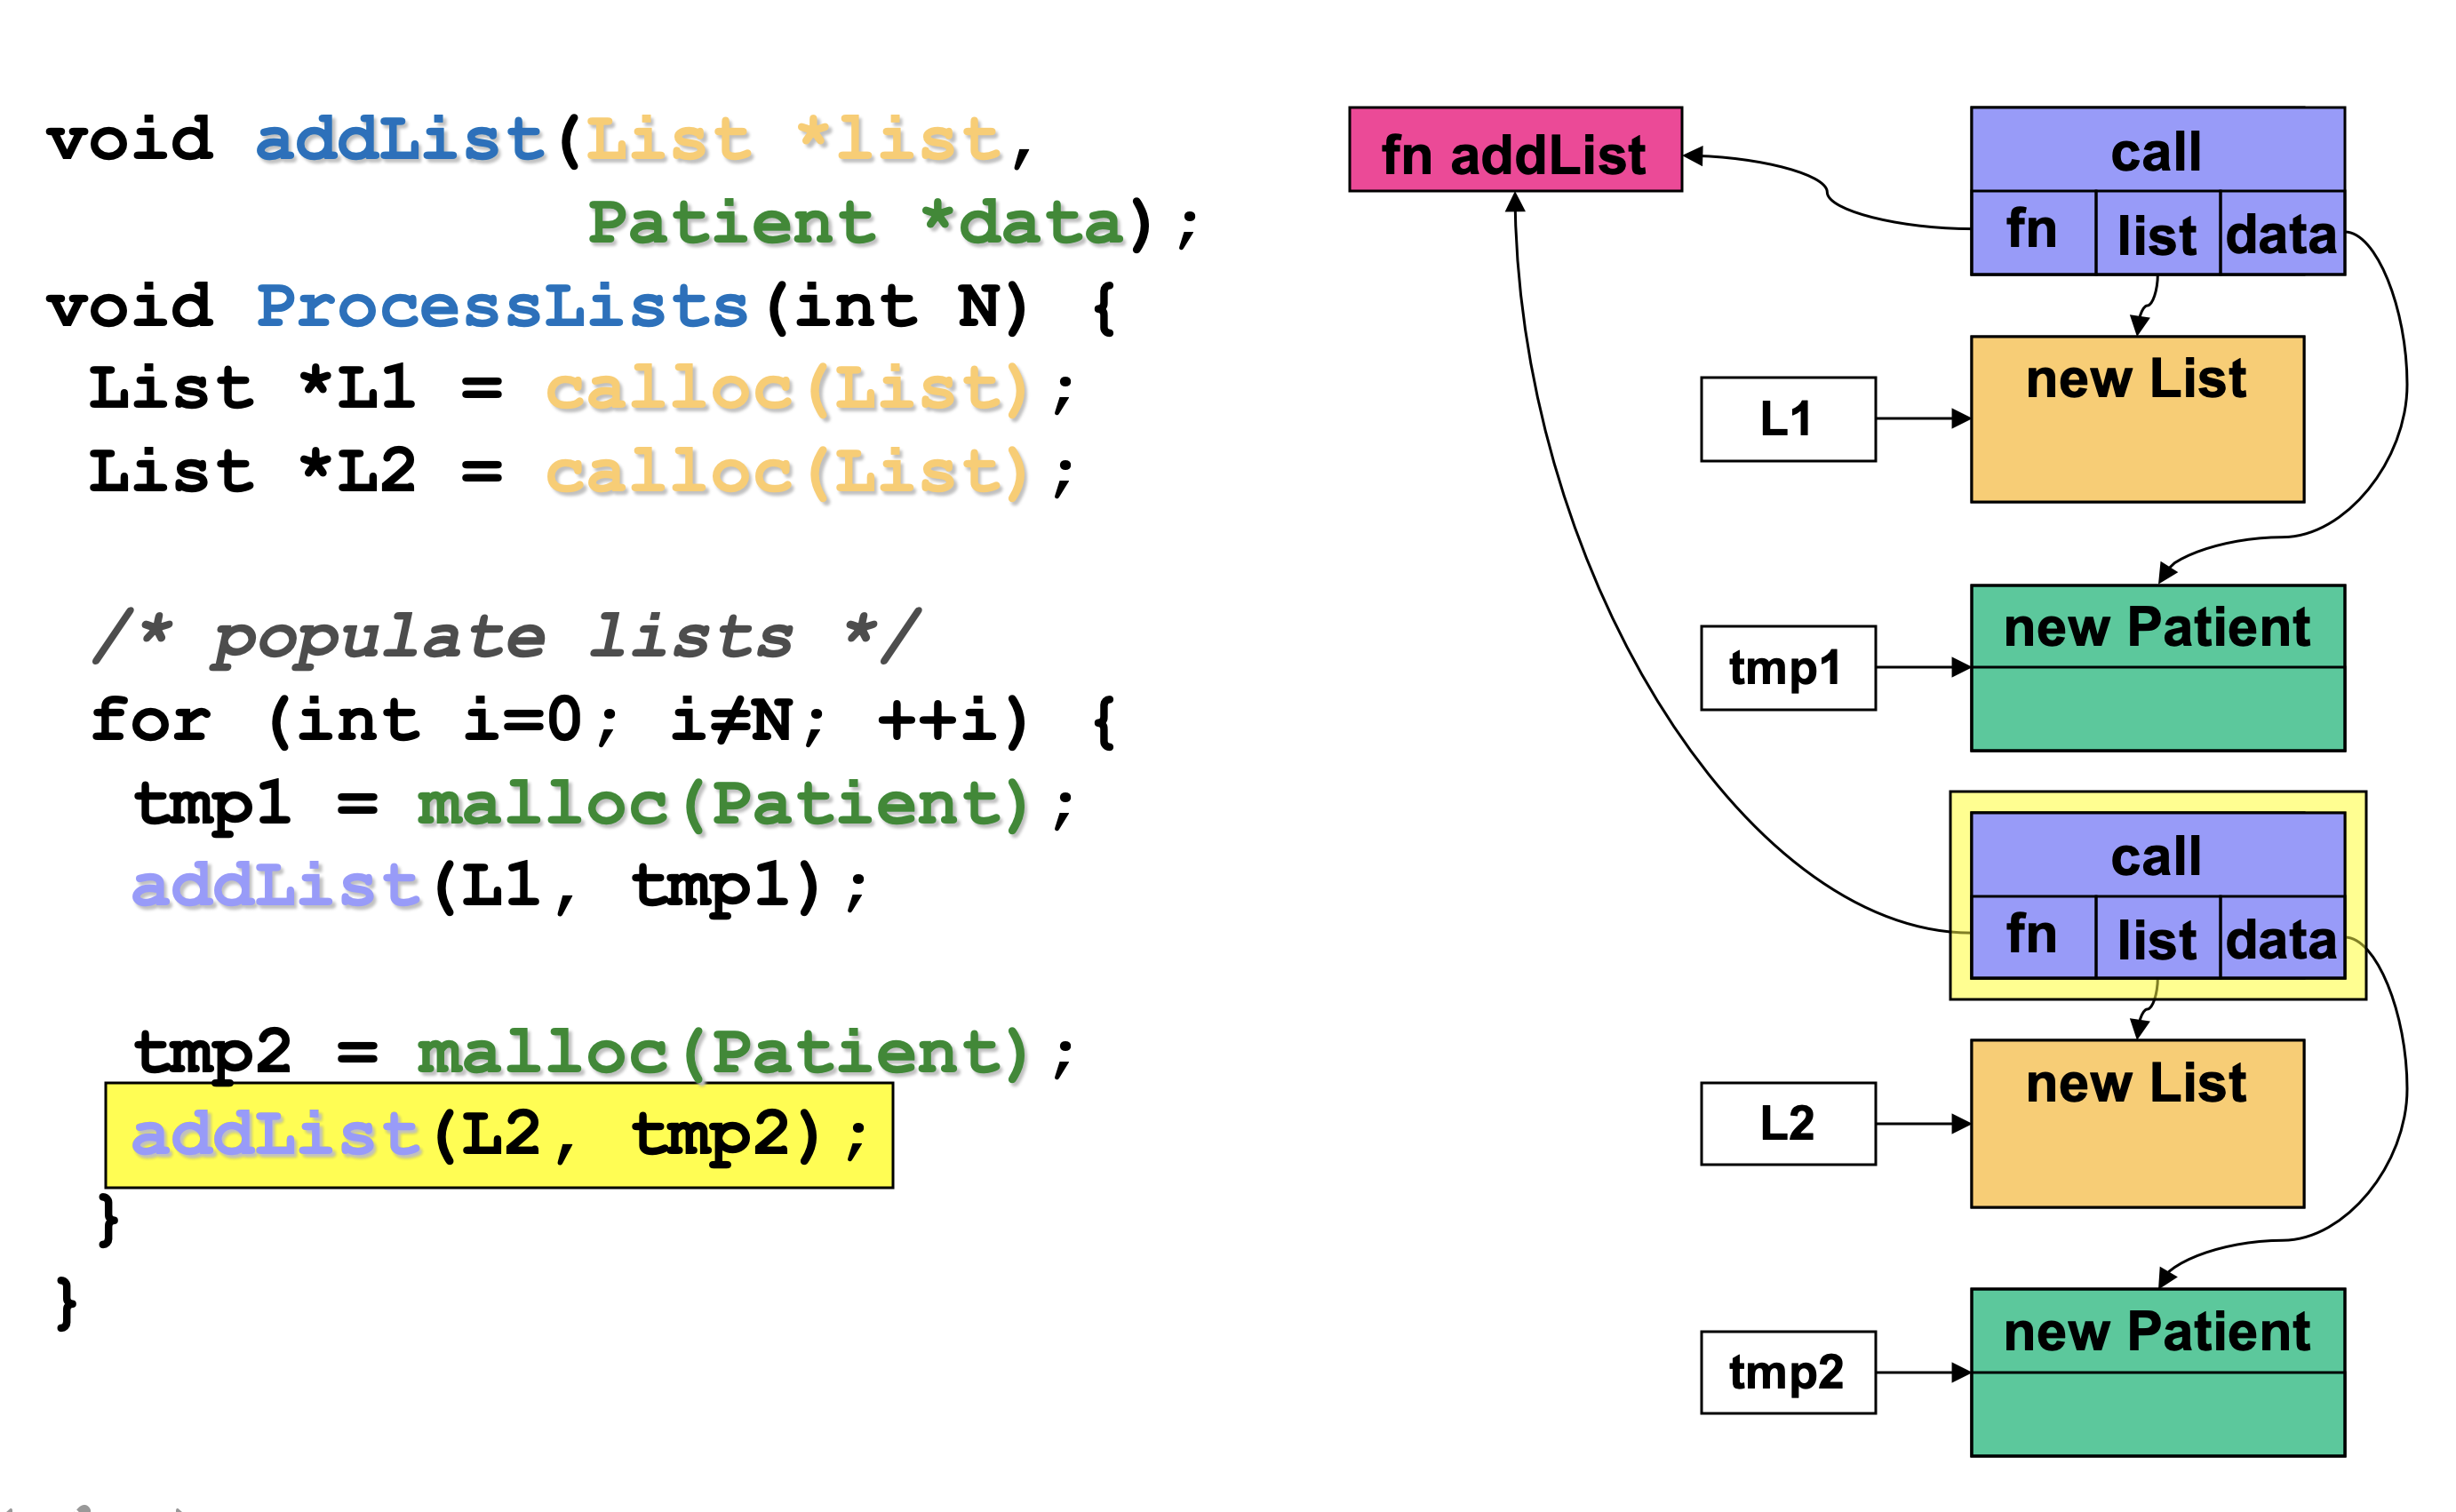
Task: Click the tmp1 variable box
Action: click(x=1787, y=668)
